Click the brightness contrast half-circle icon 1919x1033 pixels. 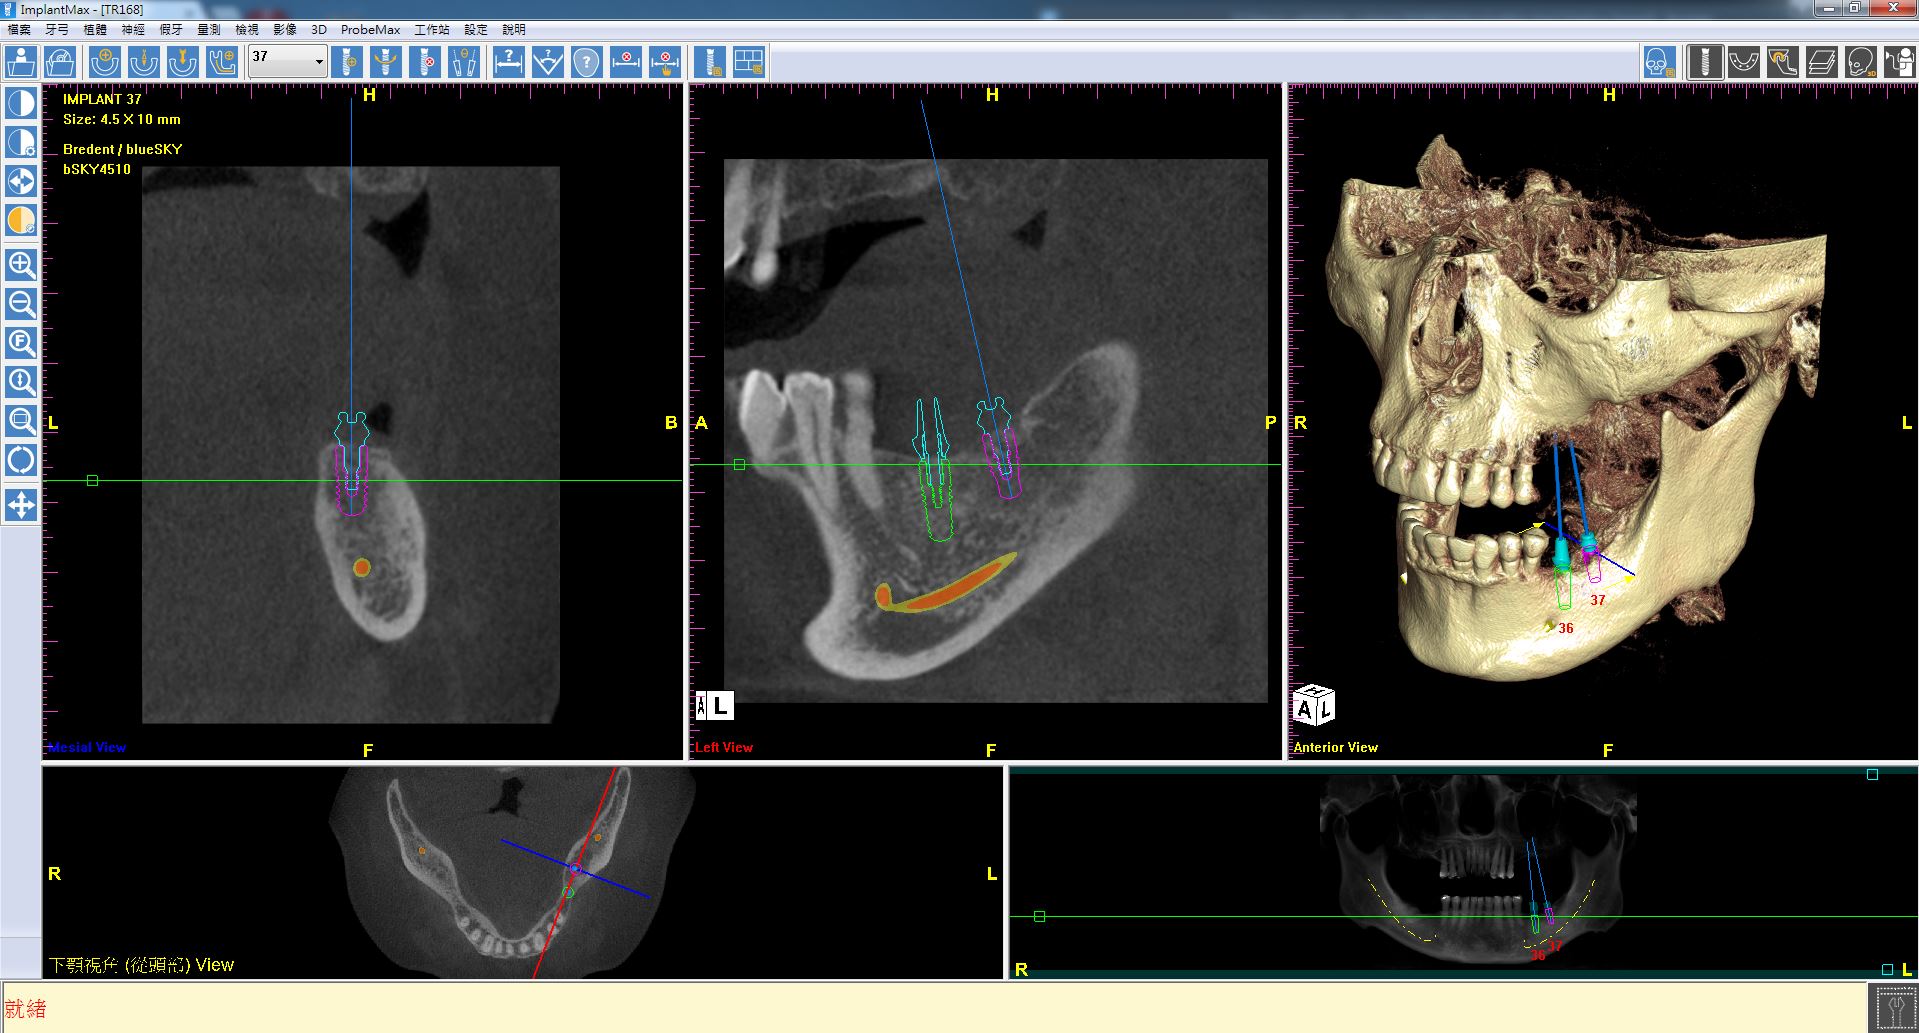point(21,103)
